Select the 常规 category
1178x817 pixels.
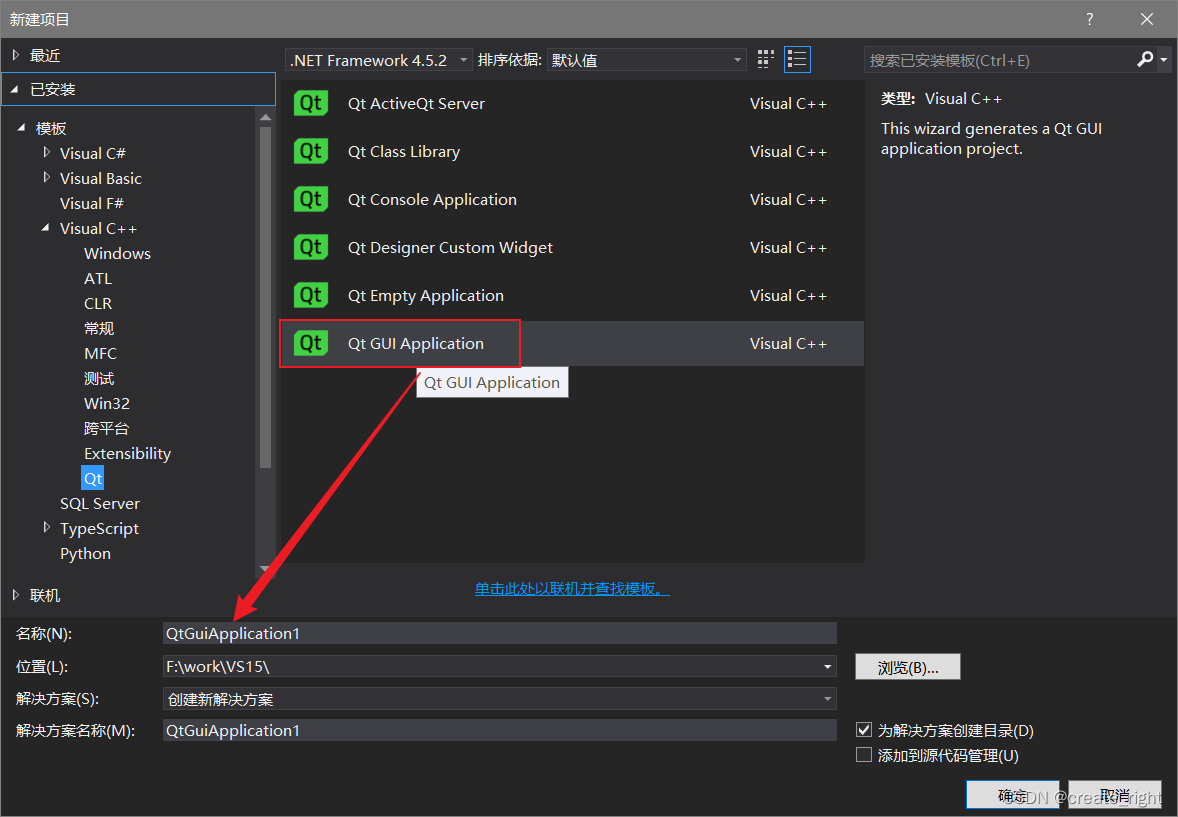point(99,328)
